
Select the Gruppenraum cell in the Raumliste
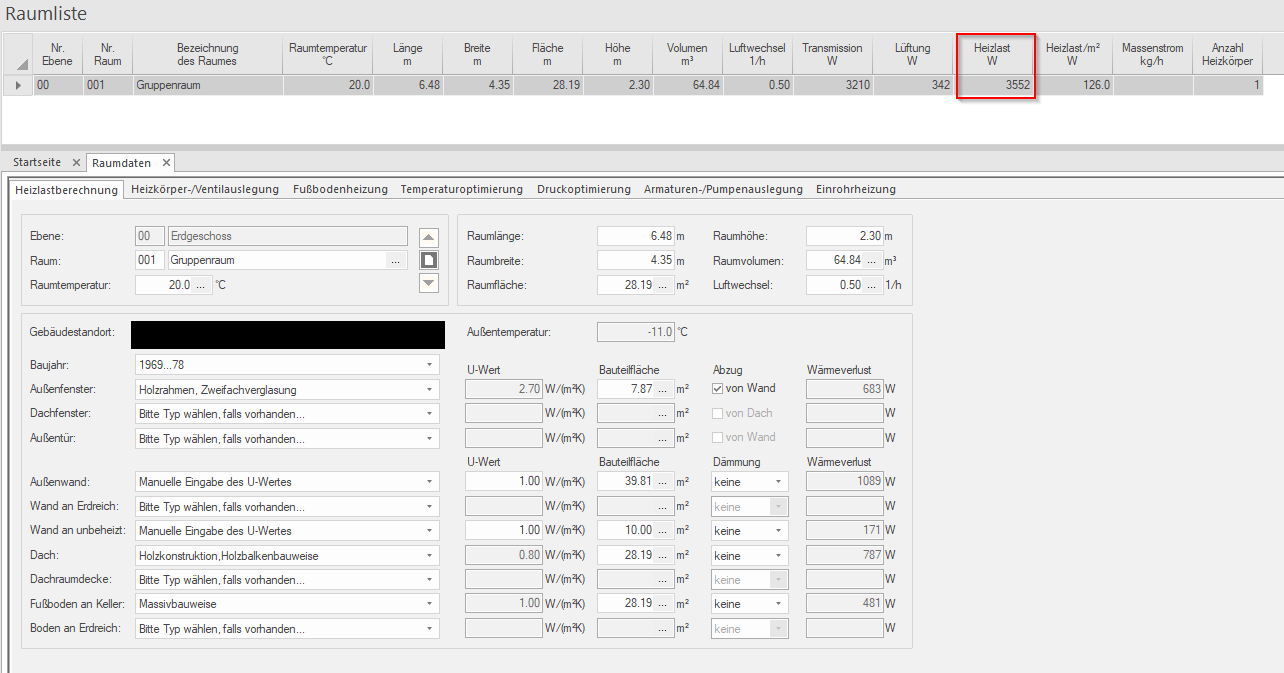pos(207,86)
